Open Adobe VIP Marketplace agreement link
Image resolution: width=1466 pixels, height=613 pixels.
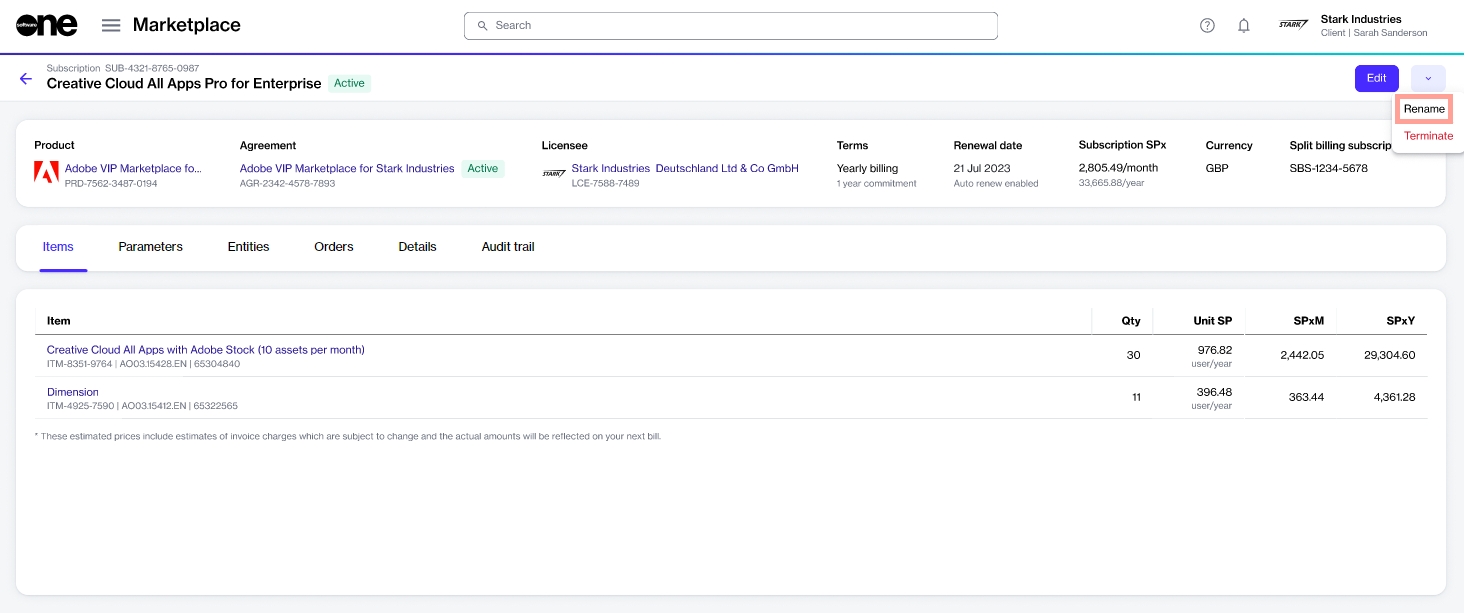point(346,168)
